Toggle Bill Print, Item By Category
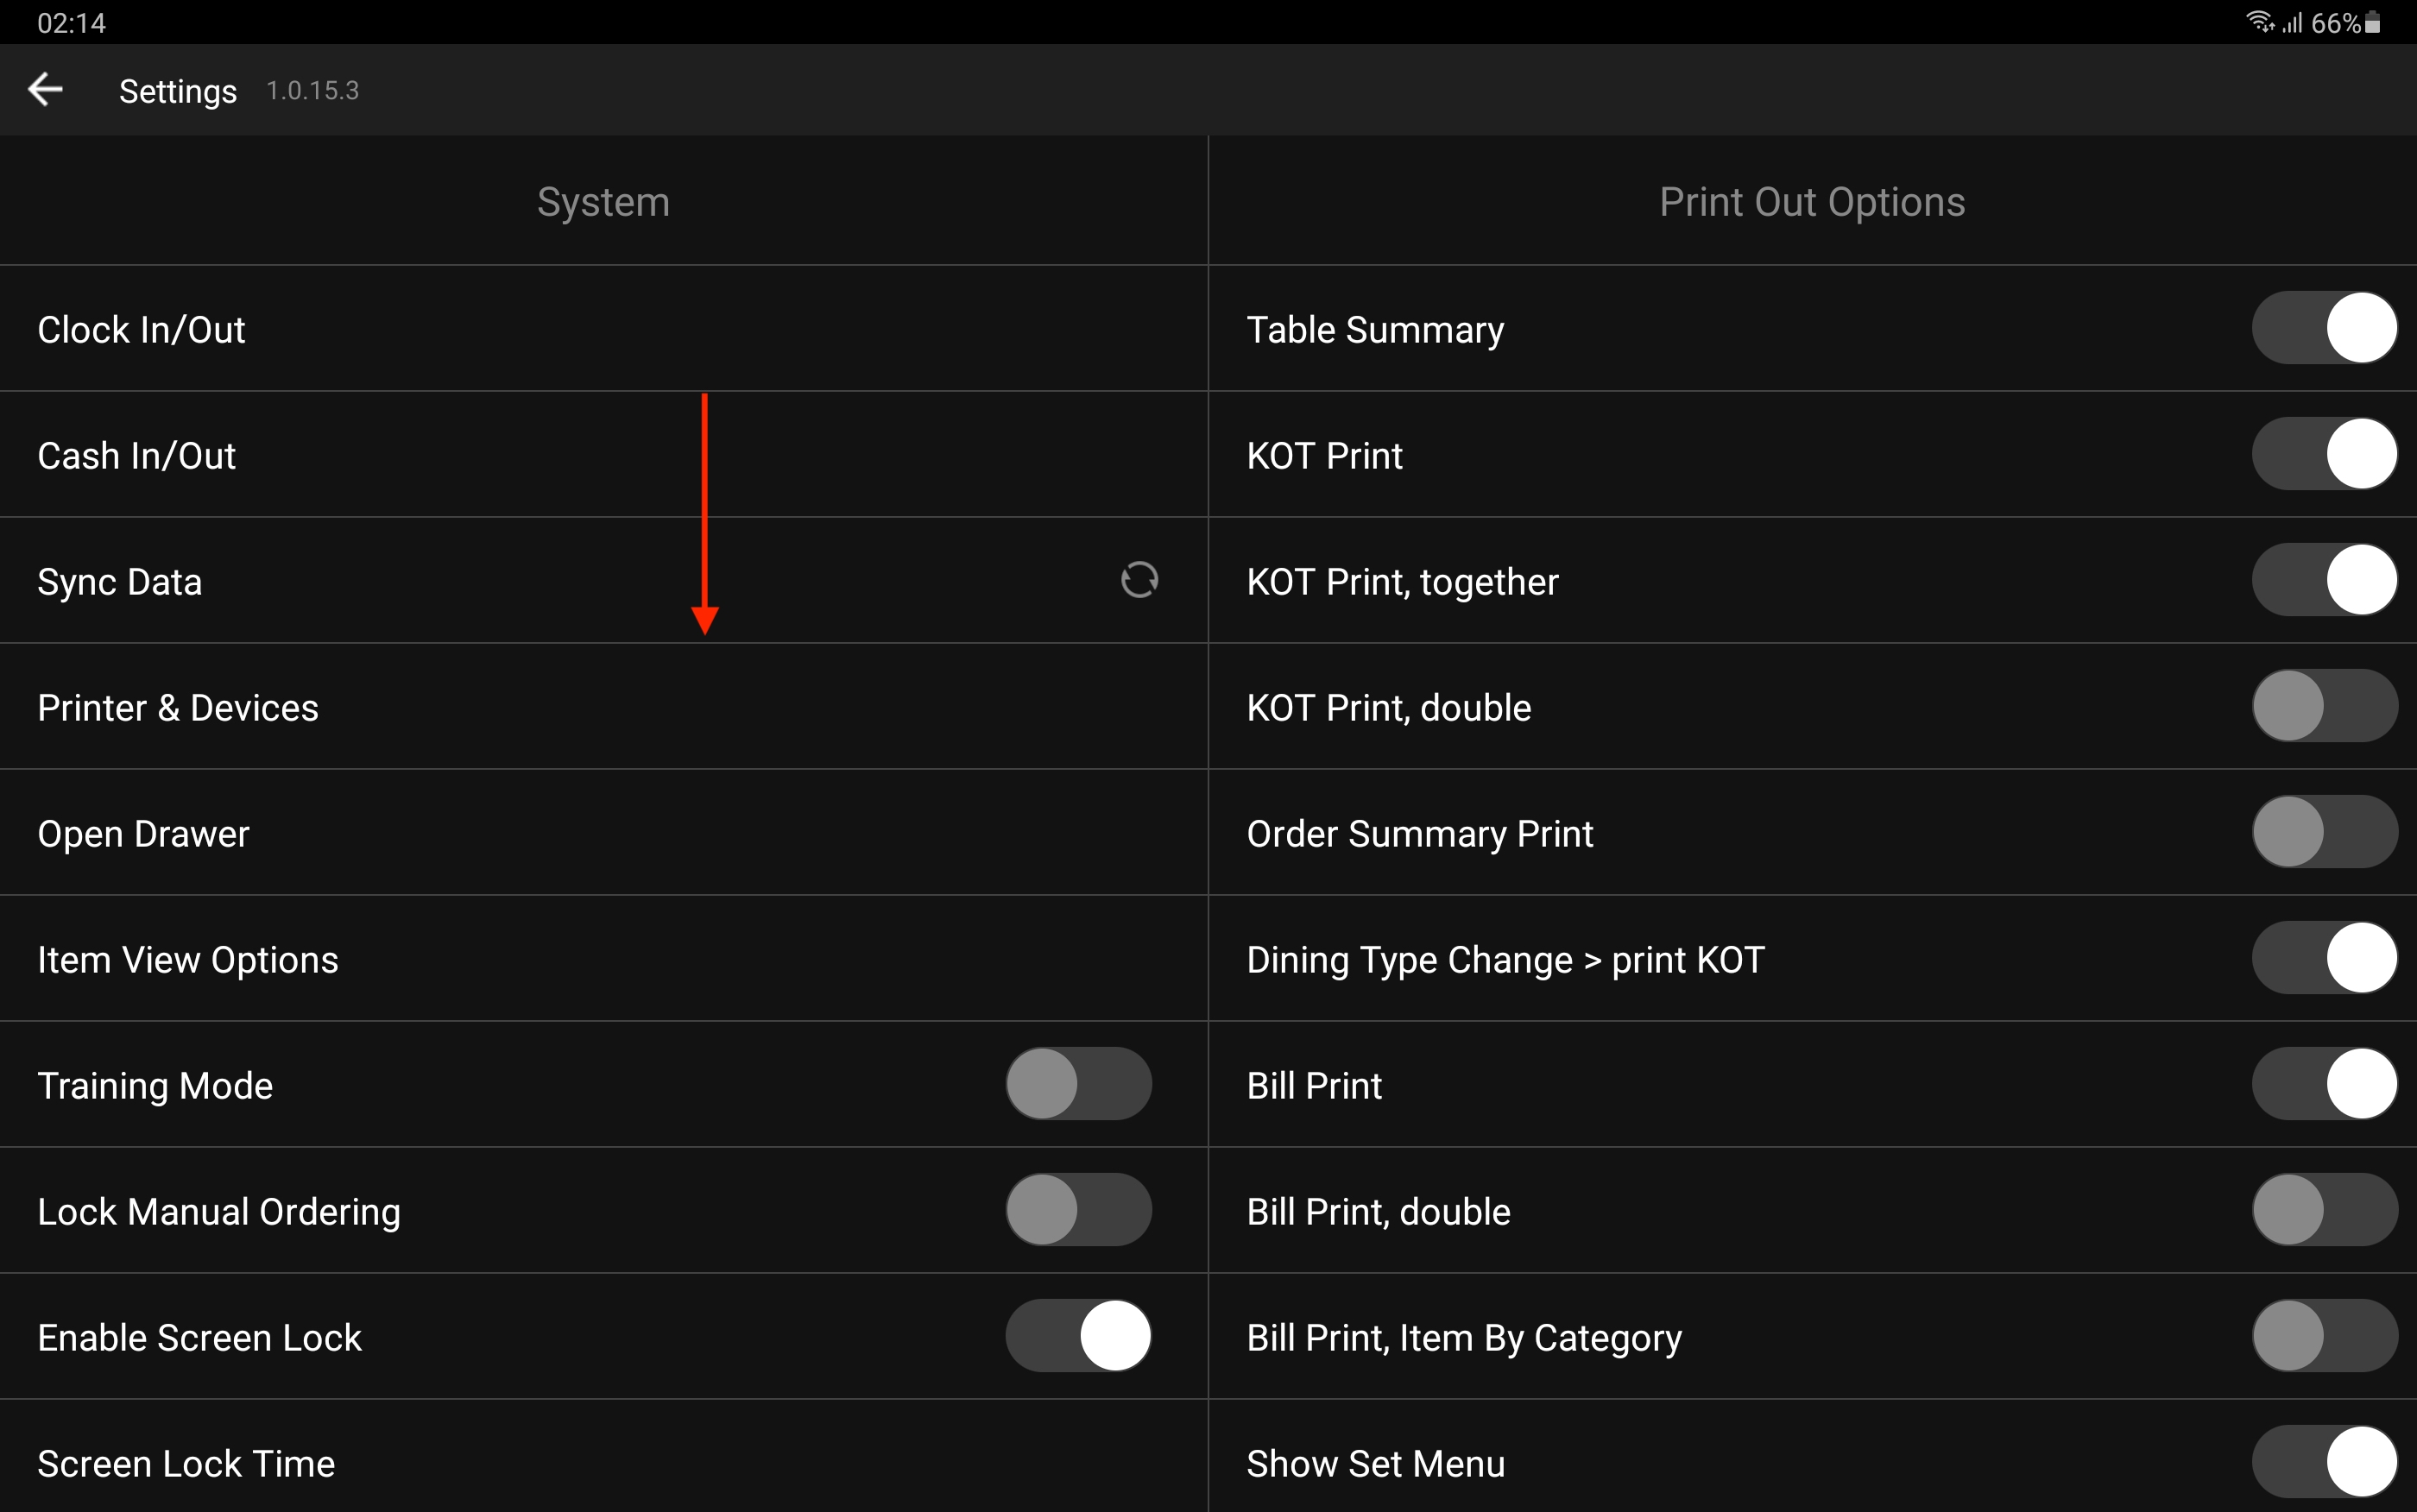This screenshot has width=2417, height=1512. point(2324,1336)
